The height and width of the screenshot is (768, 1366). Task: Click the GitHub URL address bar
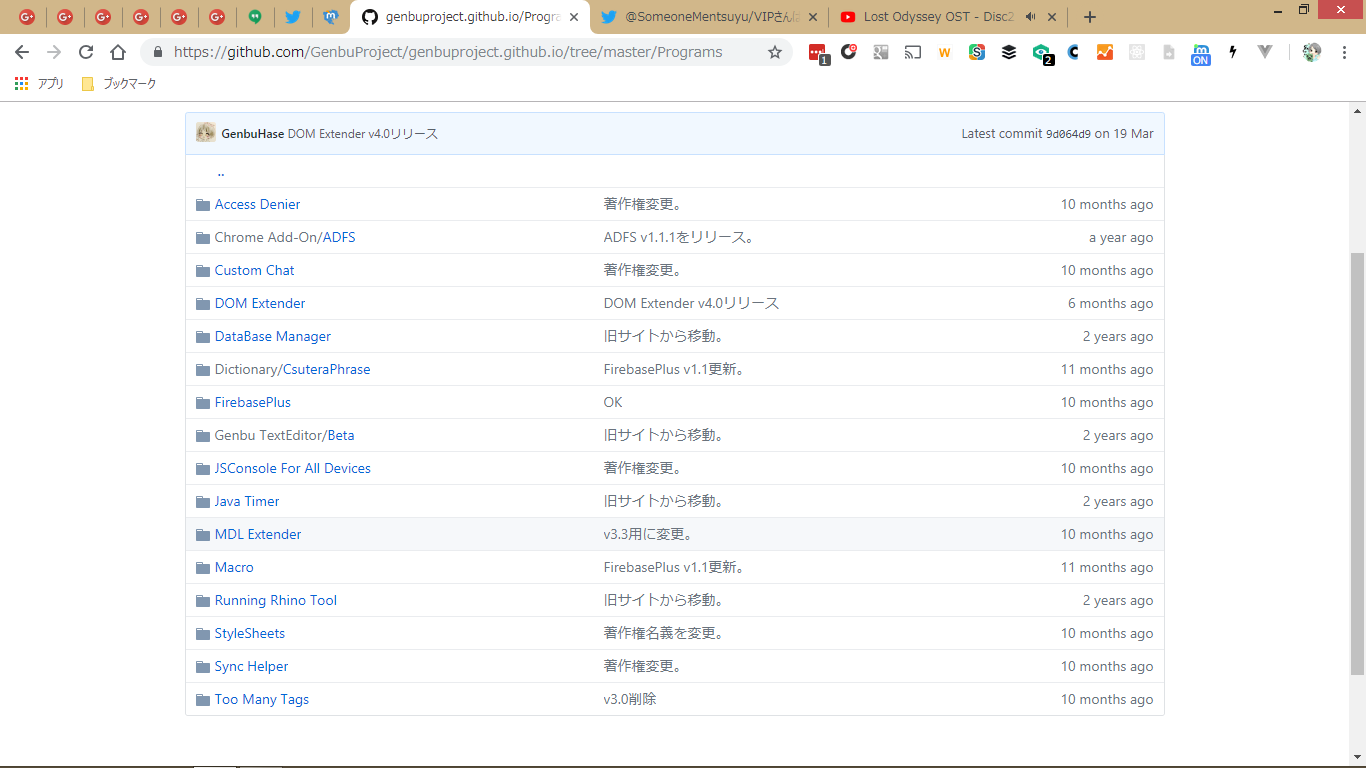[x=450, y=52]
